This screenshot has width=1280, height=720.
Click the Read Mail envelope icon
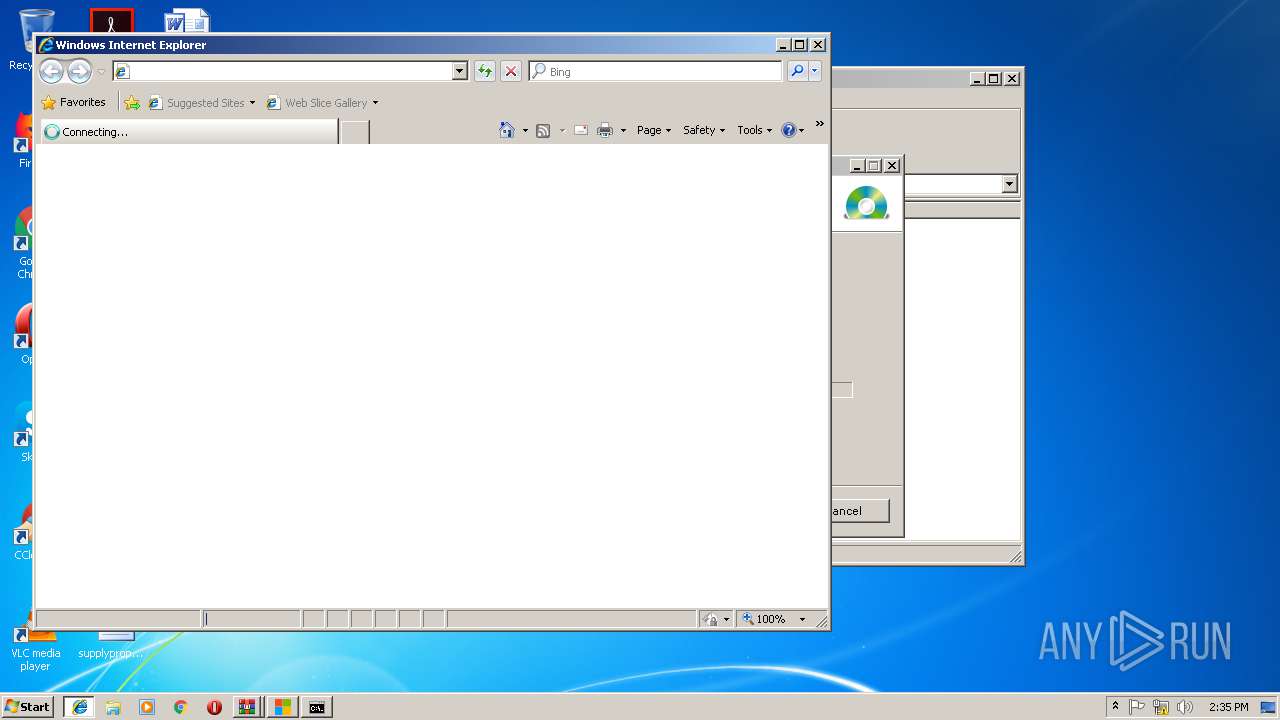(x=581, y=130)
